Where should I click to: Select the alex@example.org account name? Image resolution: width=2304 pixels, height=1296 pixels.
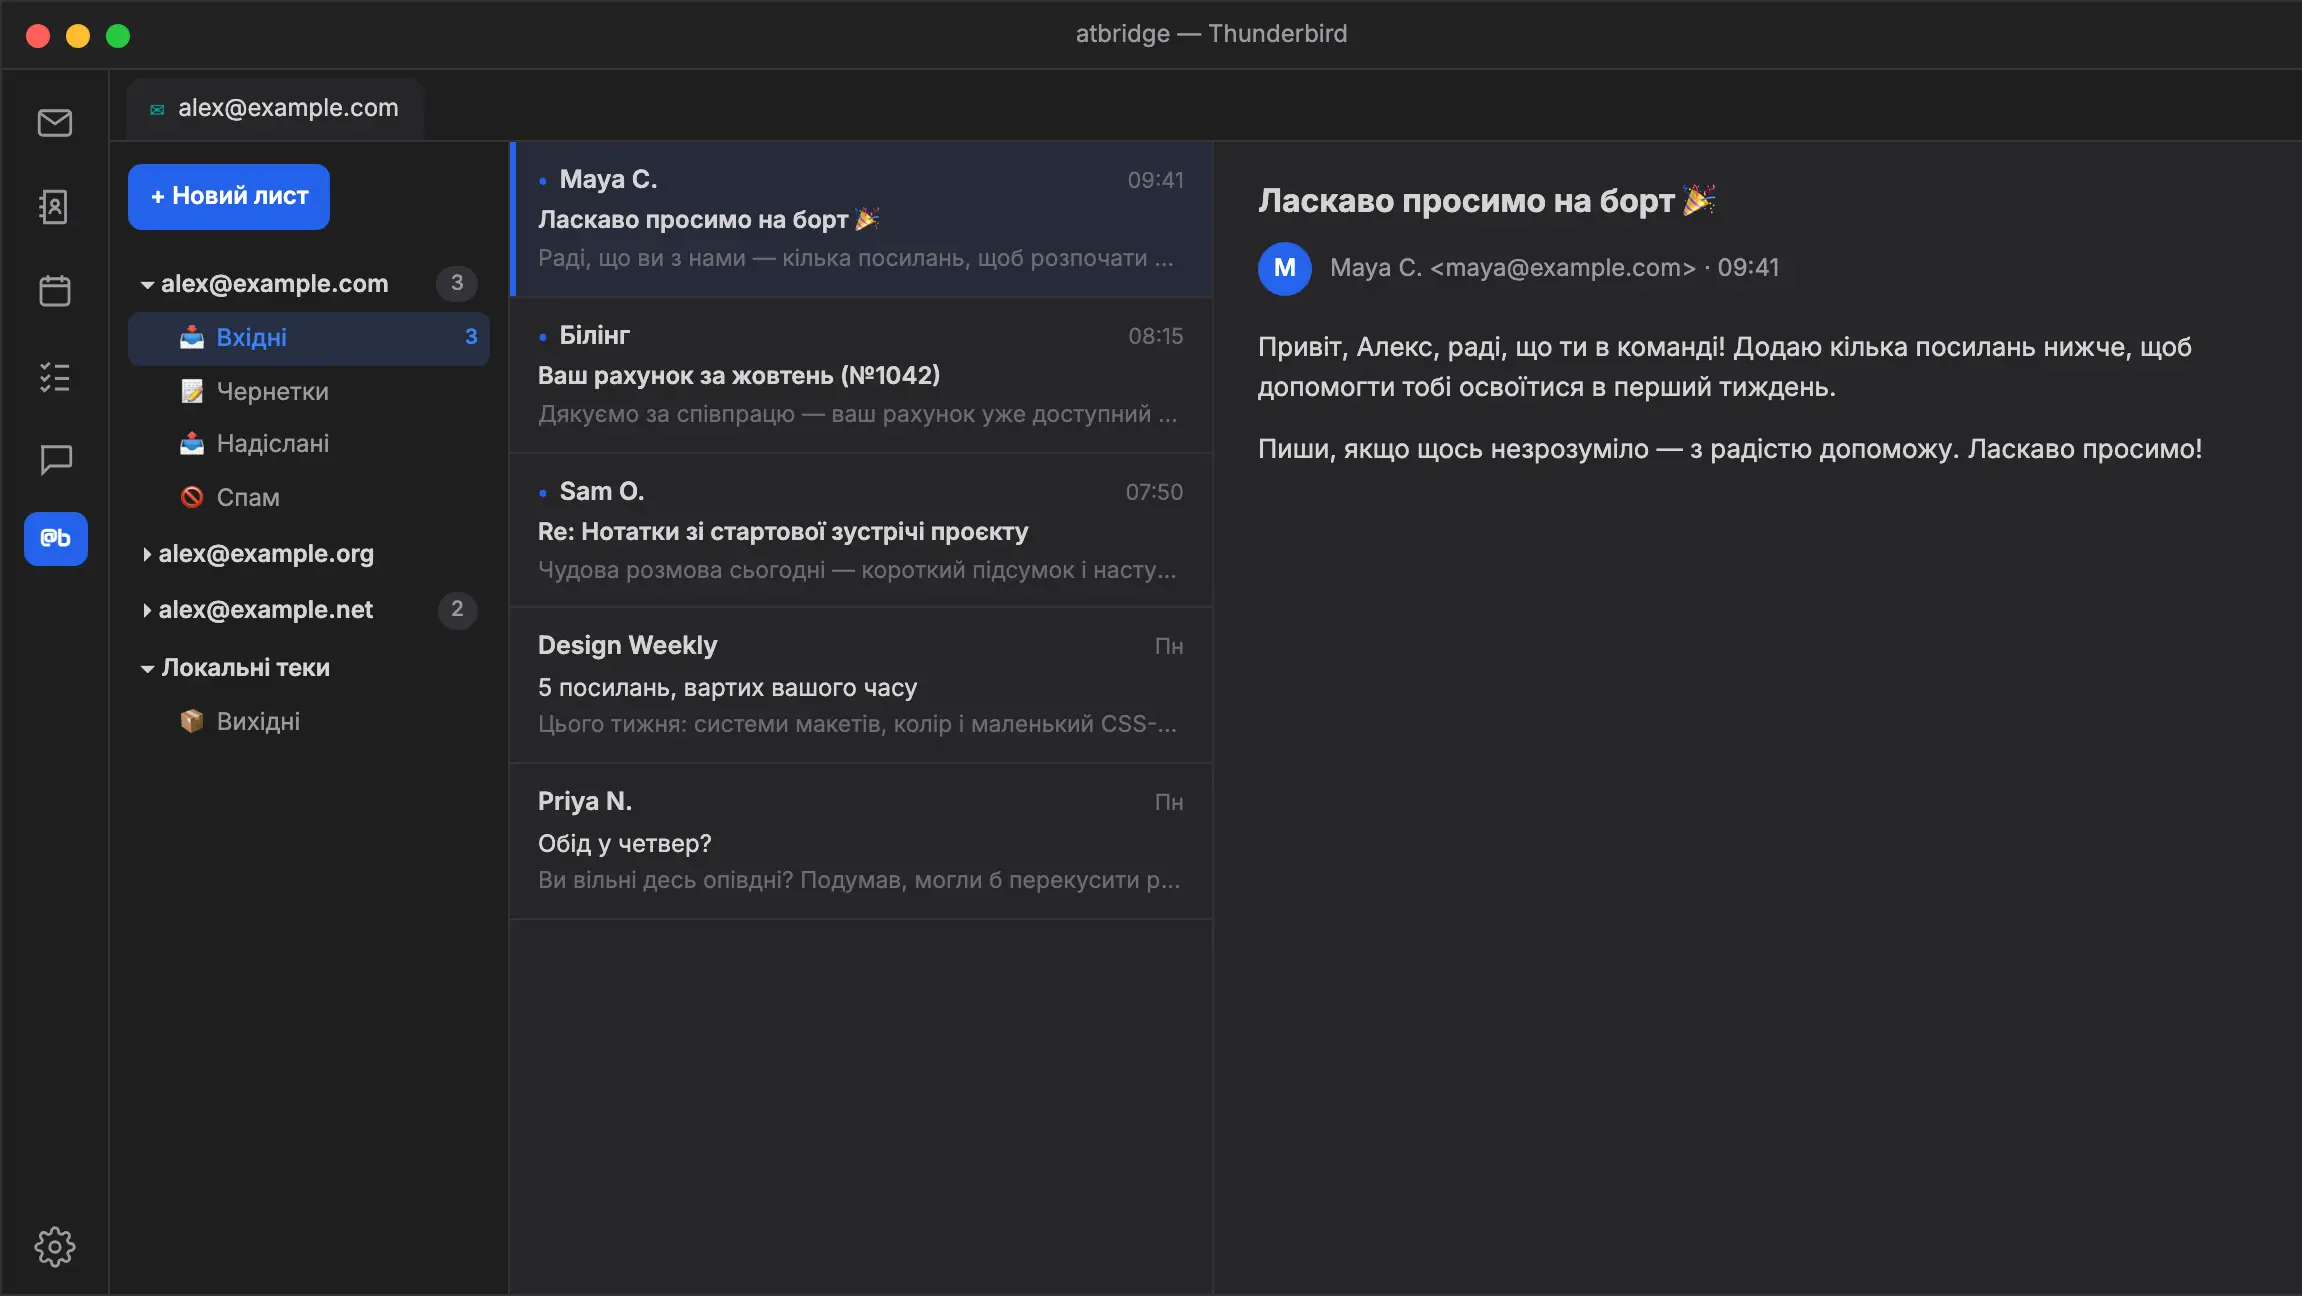click(266, 554)
